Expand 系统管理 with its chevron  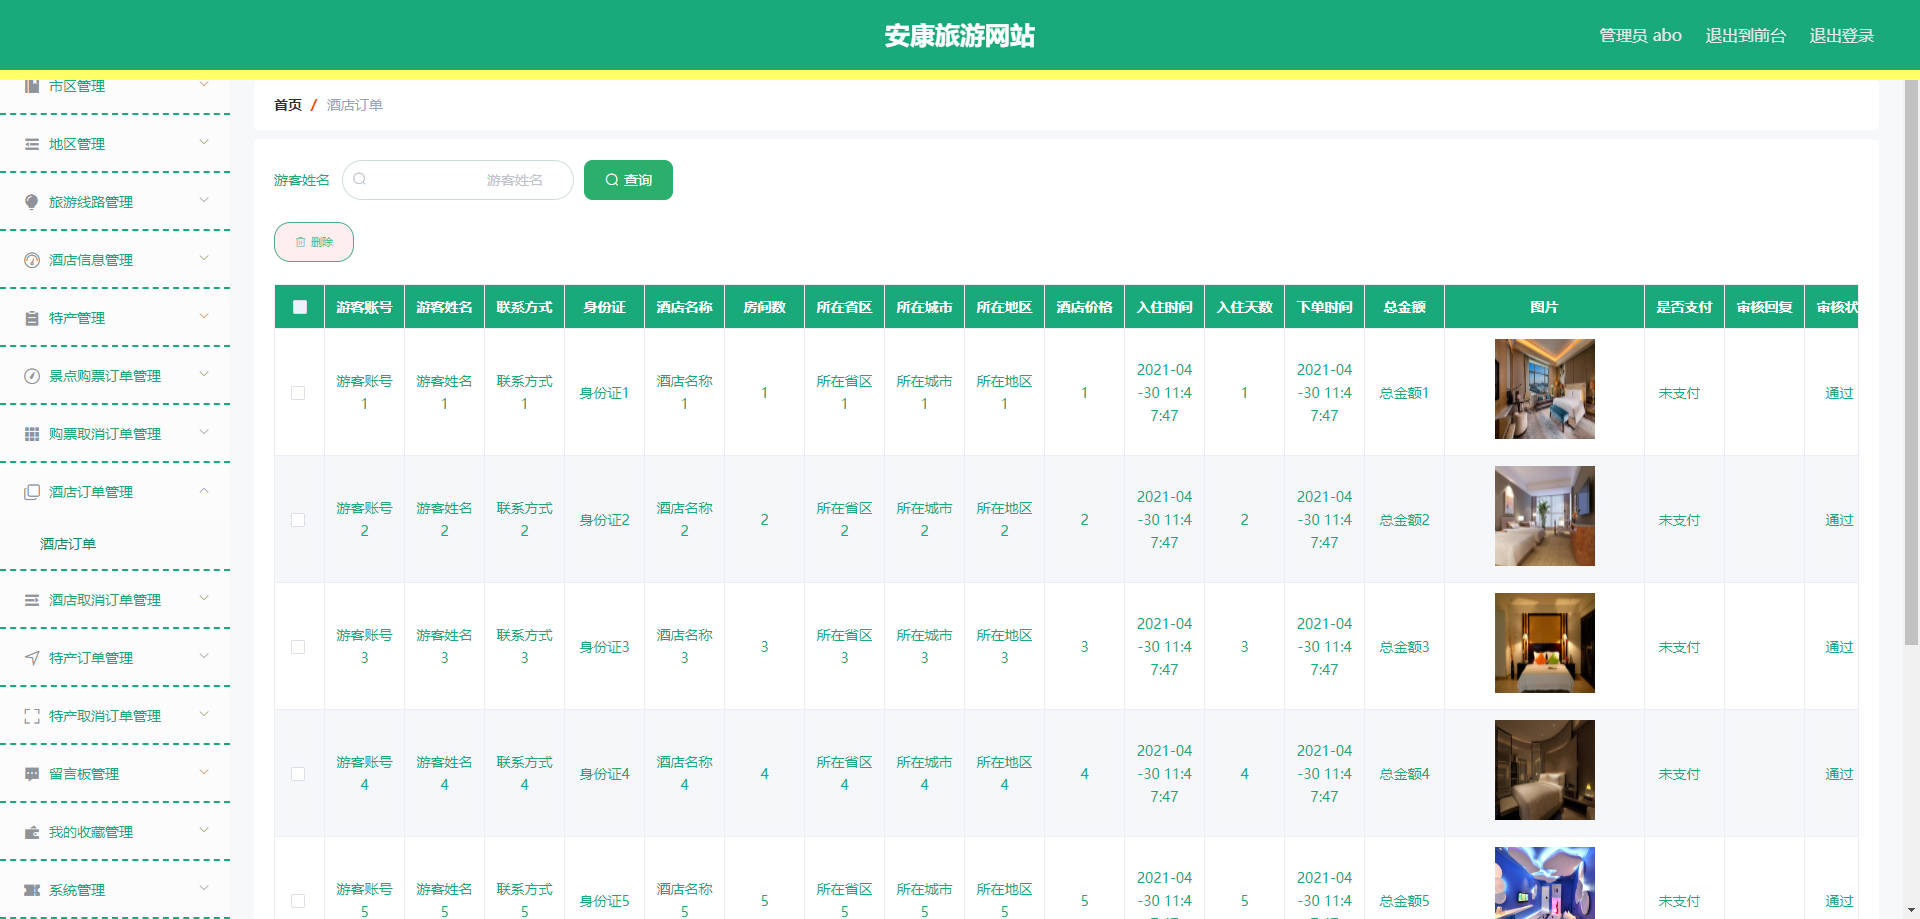point(204,889)
